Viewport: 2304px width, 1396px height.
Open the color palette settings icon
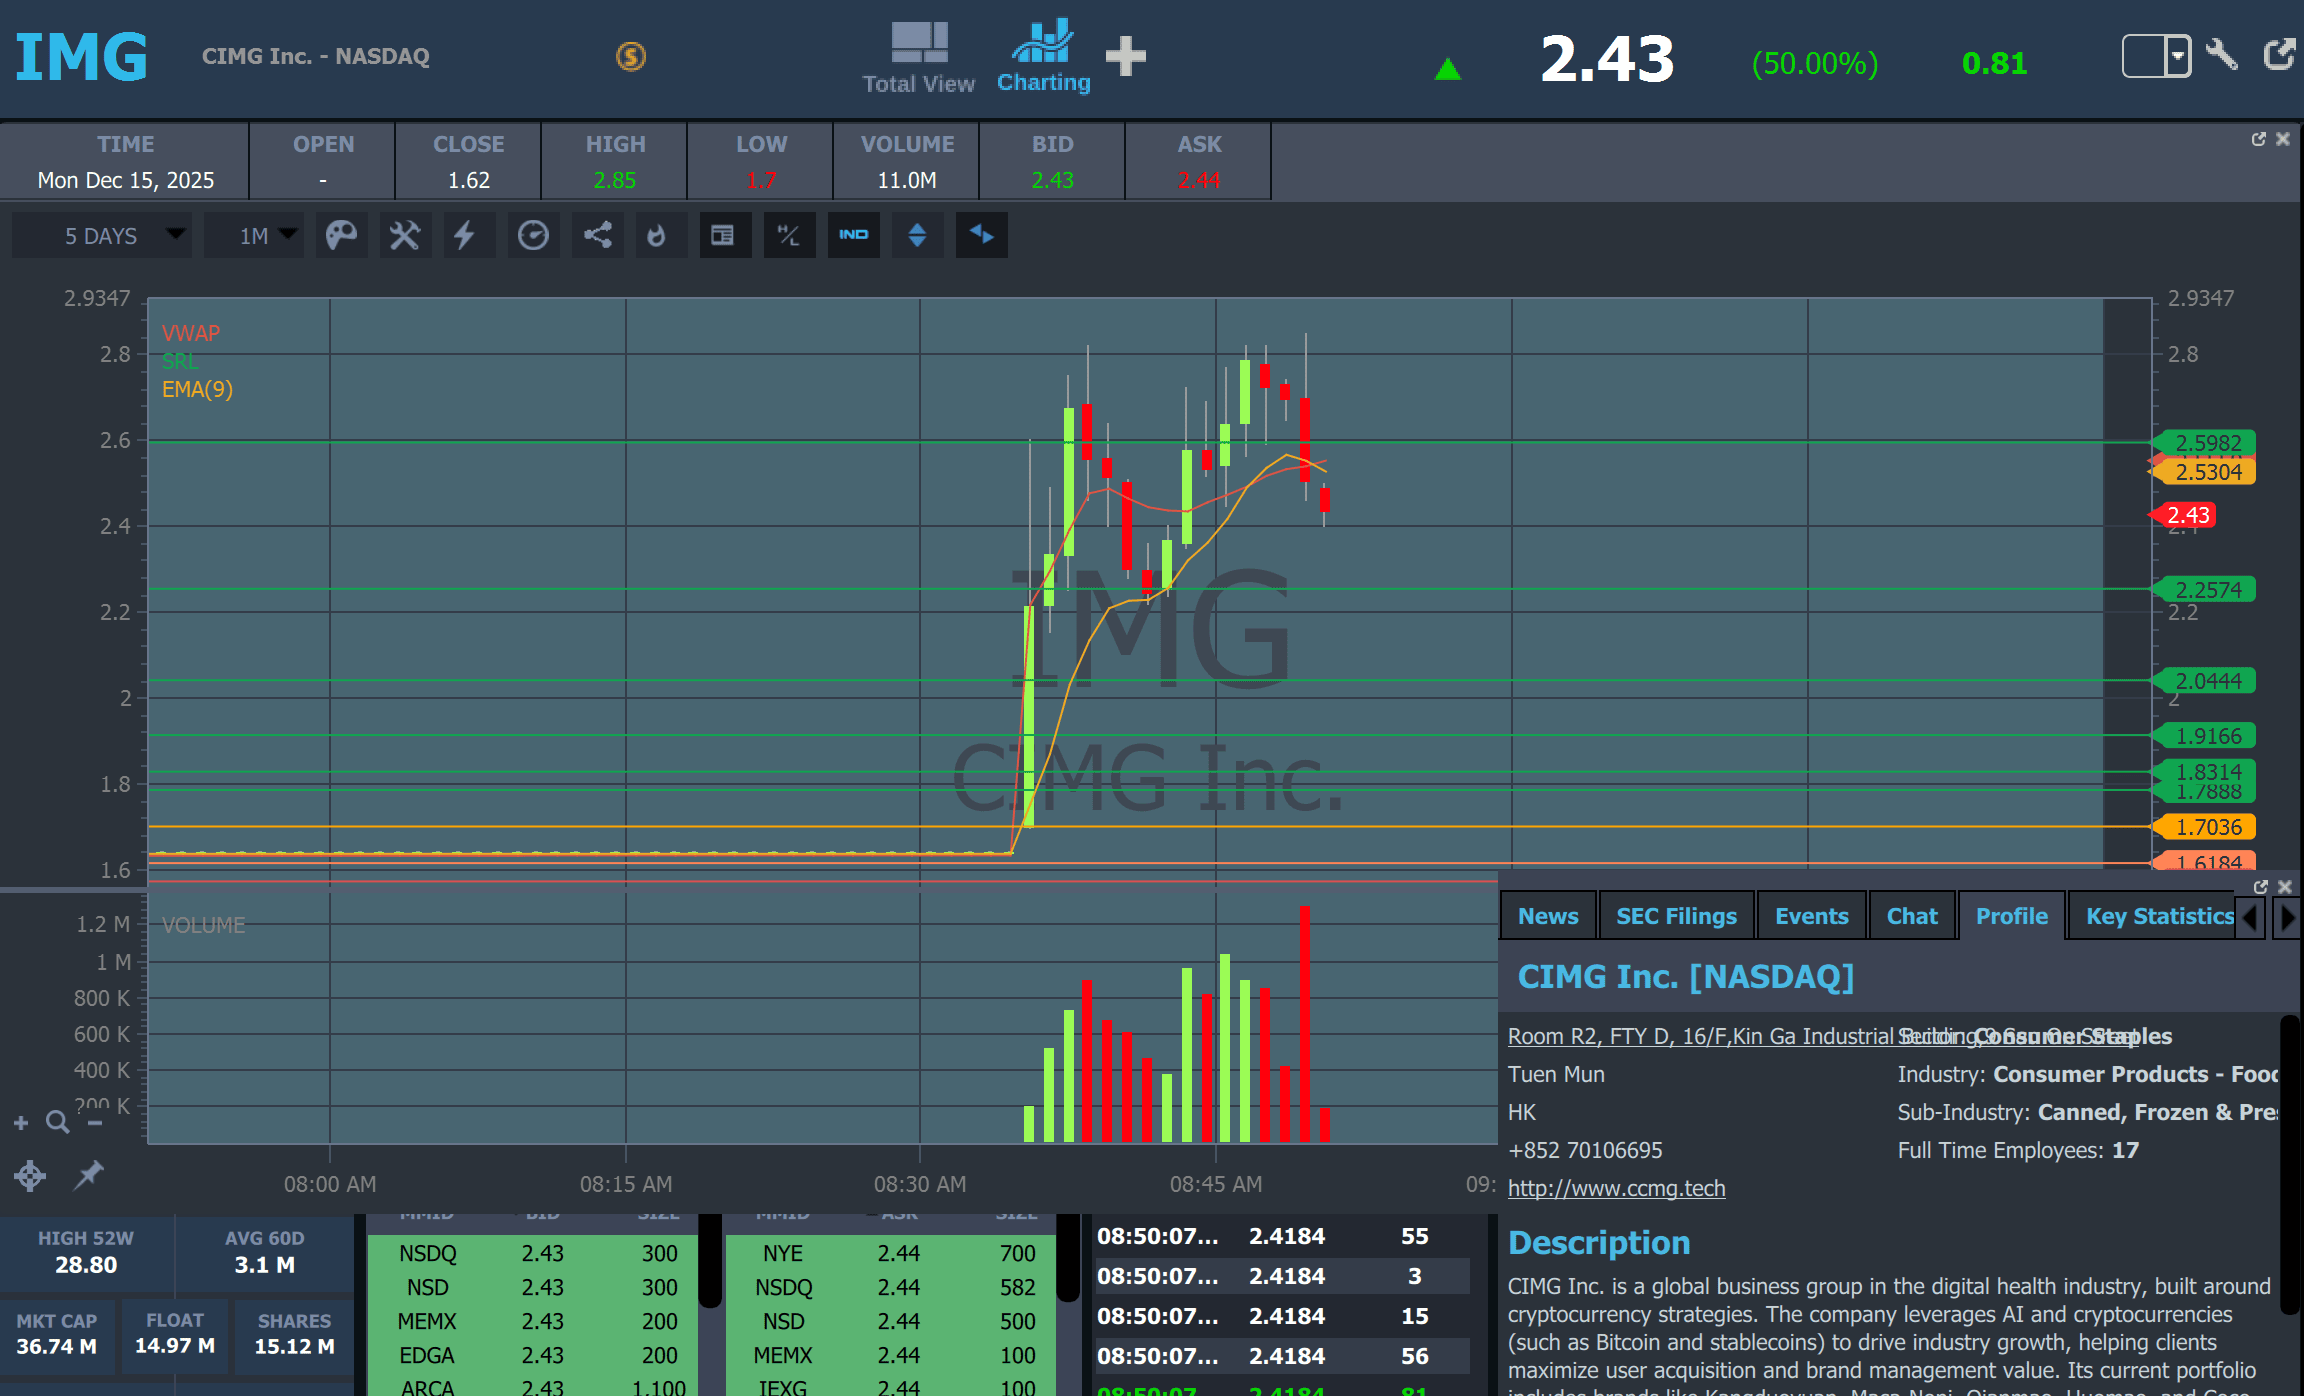click(x=341, y=235)
